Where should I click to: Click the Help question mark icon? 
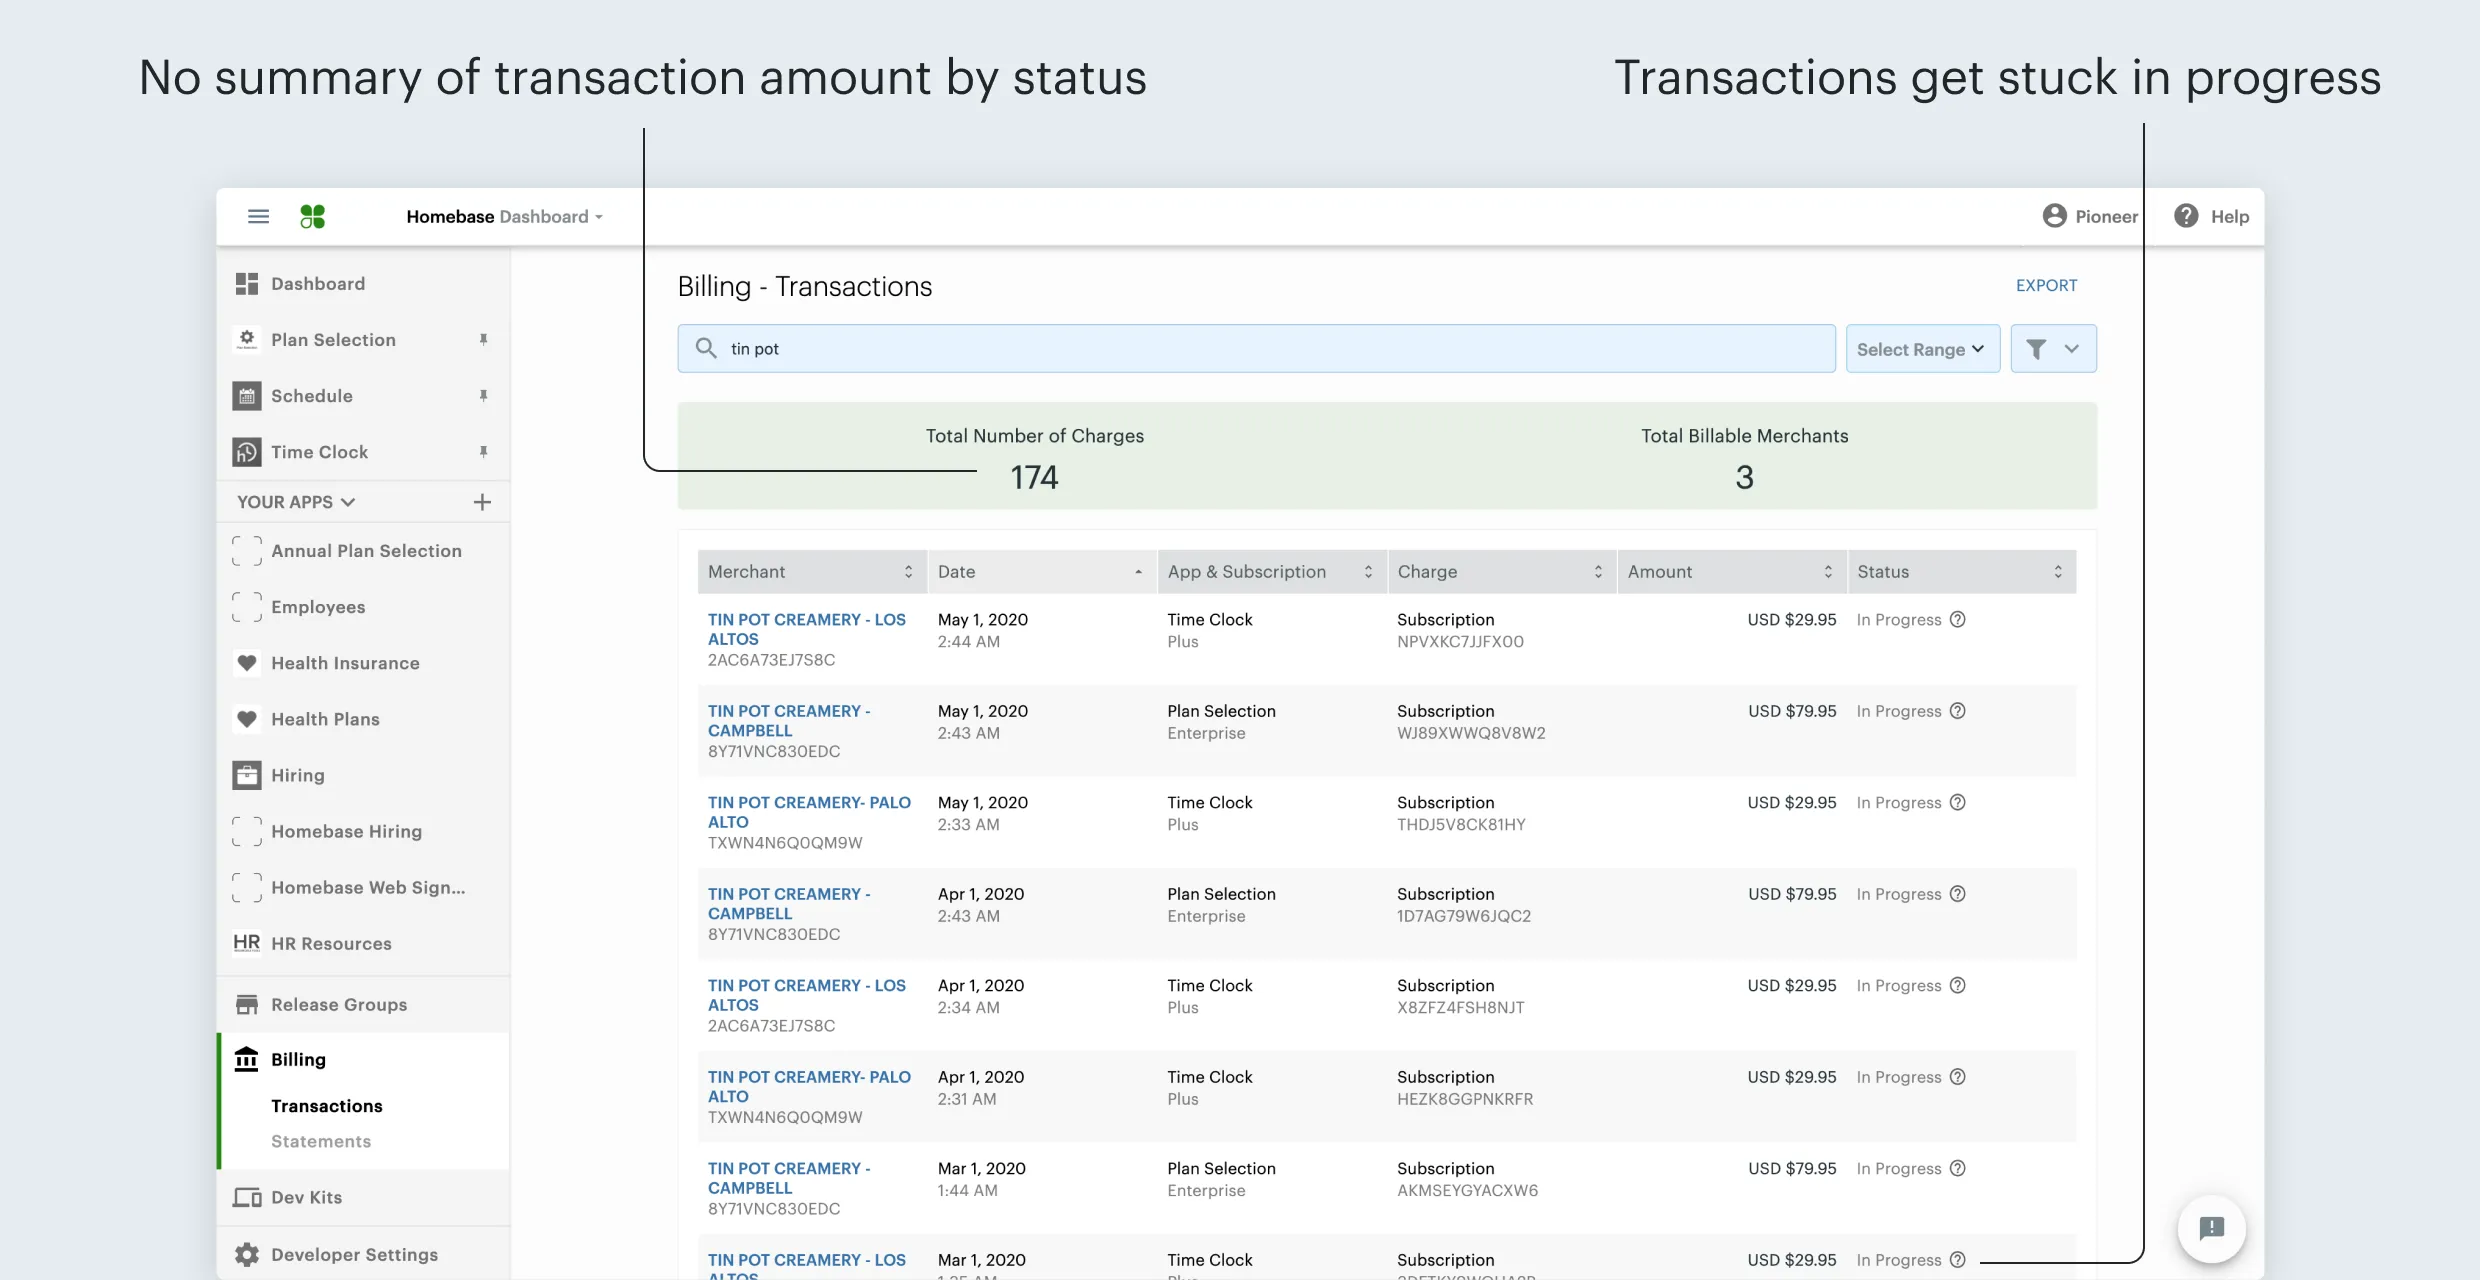(x=2186, y=216)
